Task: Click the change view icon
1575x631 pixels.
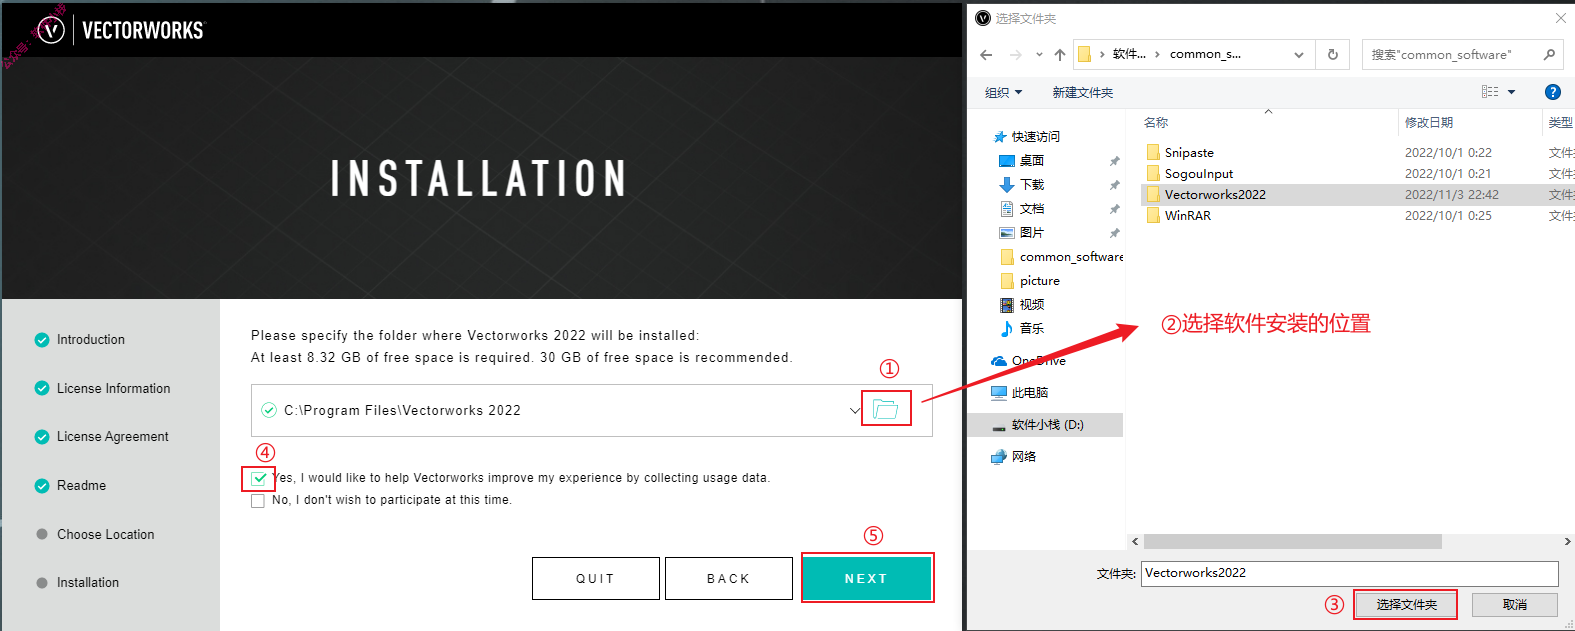Action: click(x=1490, y=92)
